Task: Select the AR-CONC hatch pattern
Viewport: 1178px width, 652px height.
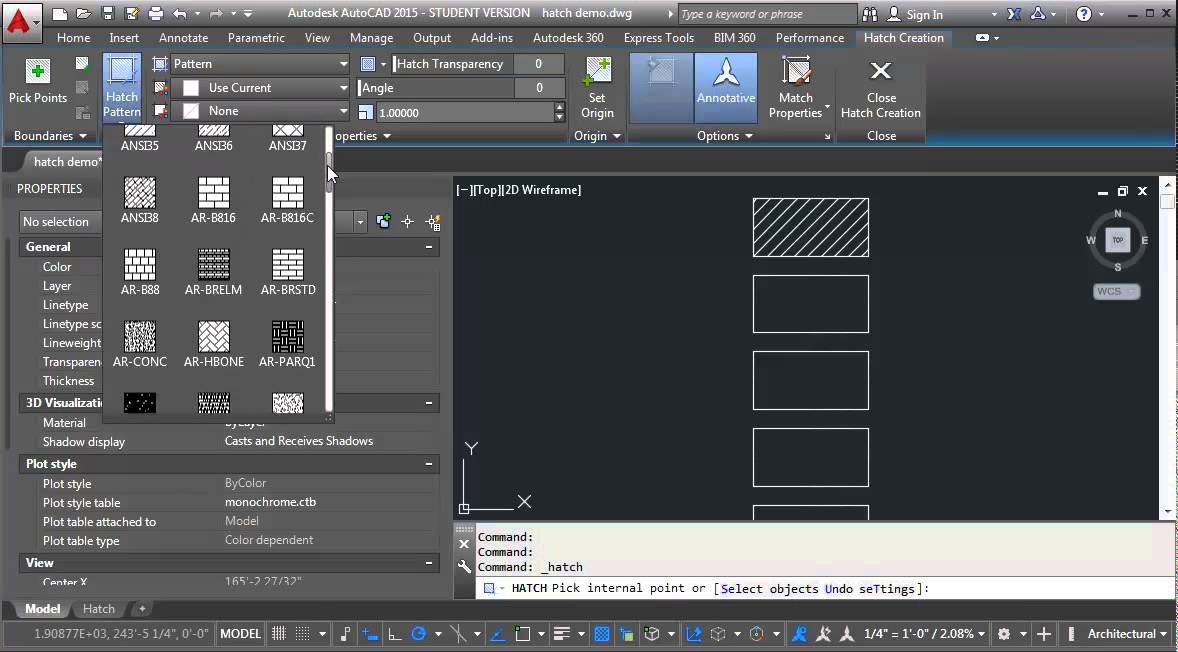Action: click(140, 344)
